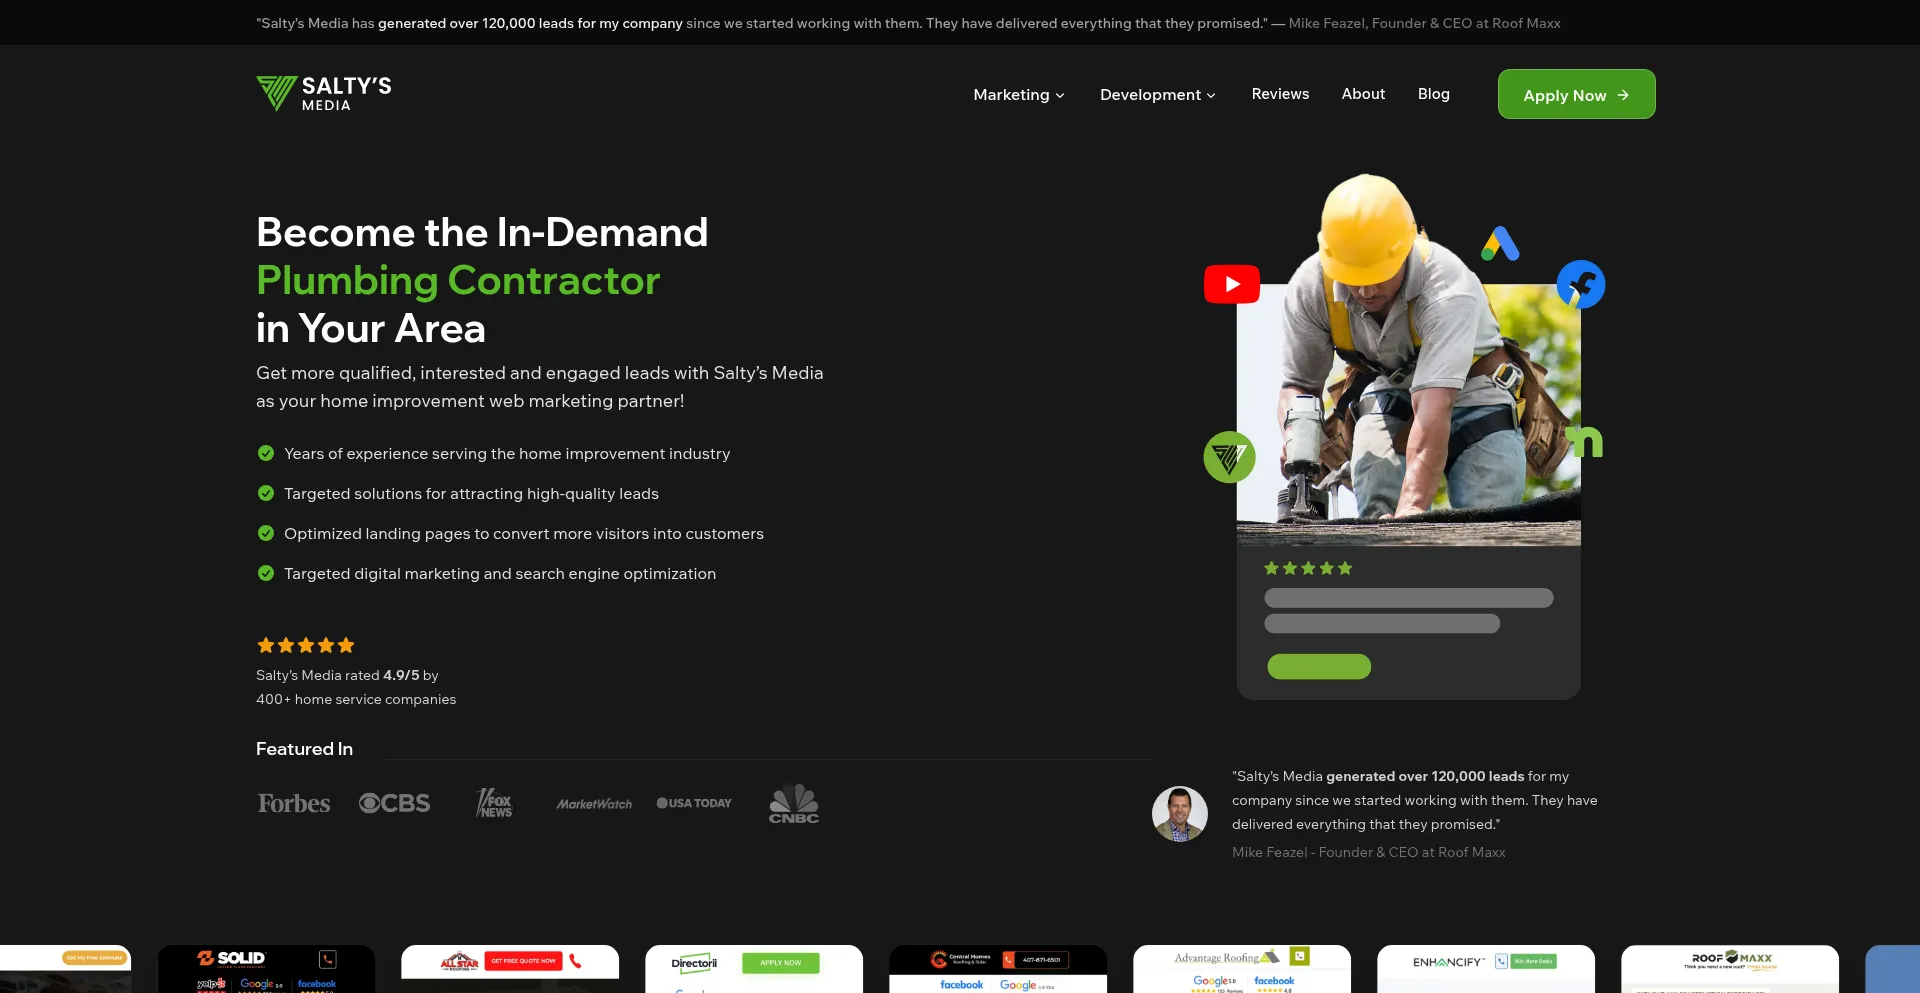Click the green Nextdoor 'n' icon
This screenshot has width=1920, height=993.
tap(1585, 441)
